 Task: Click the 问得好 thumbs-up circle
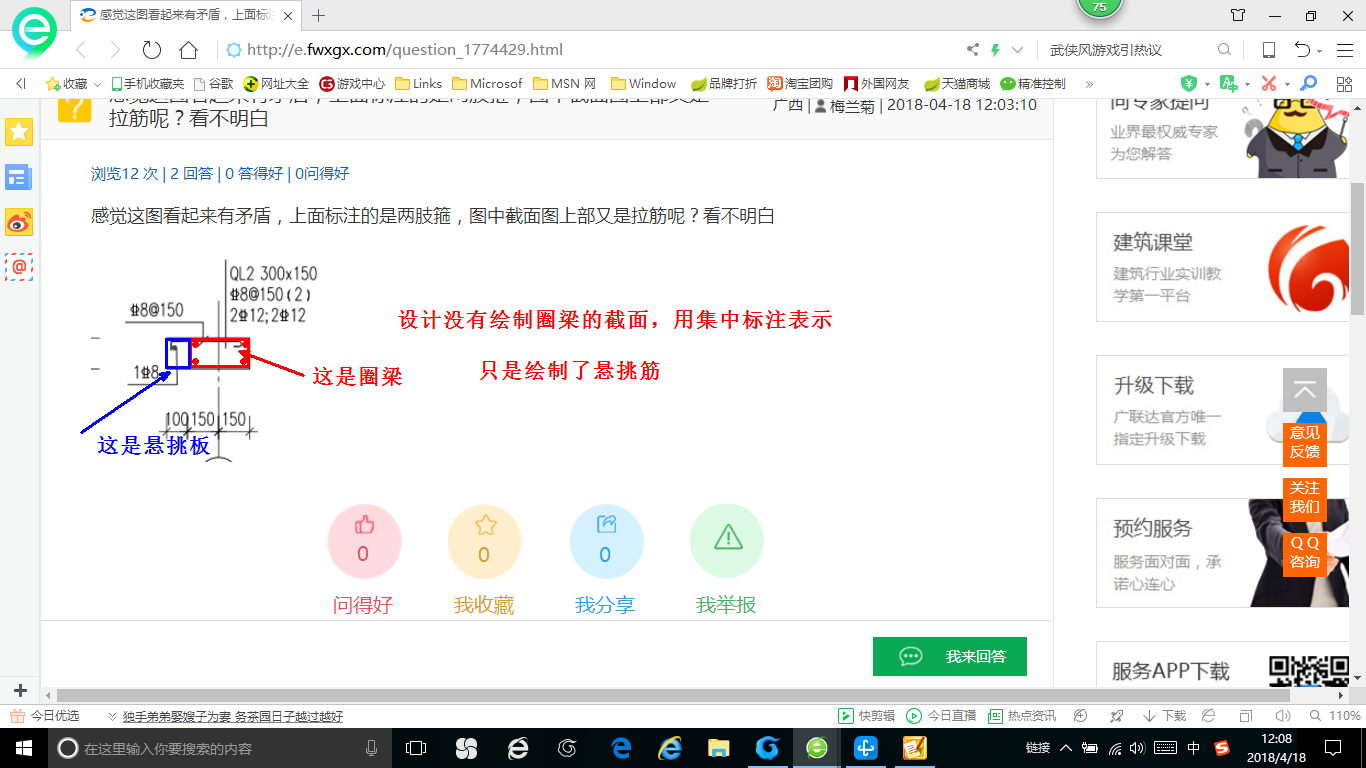(364, 541)
